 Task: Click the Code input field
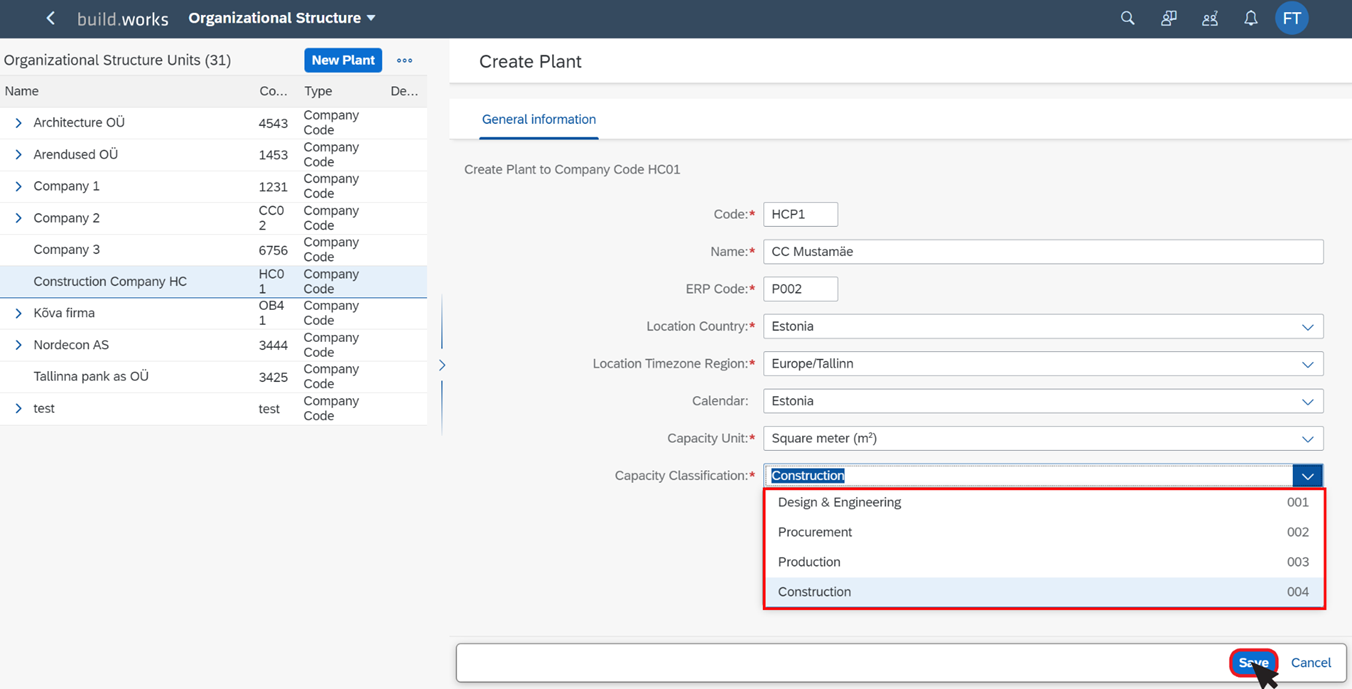click(801, 214)
